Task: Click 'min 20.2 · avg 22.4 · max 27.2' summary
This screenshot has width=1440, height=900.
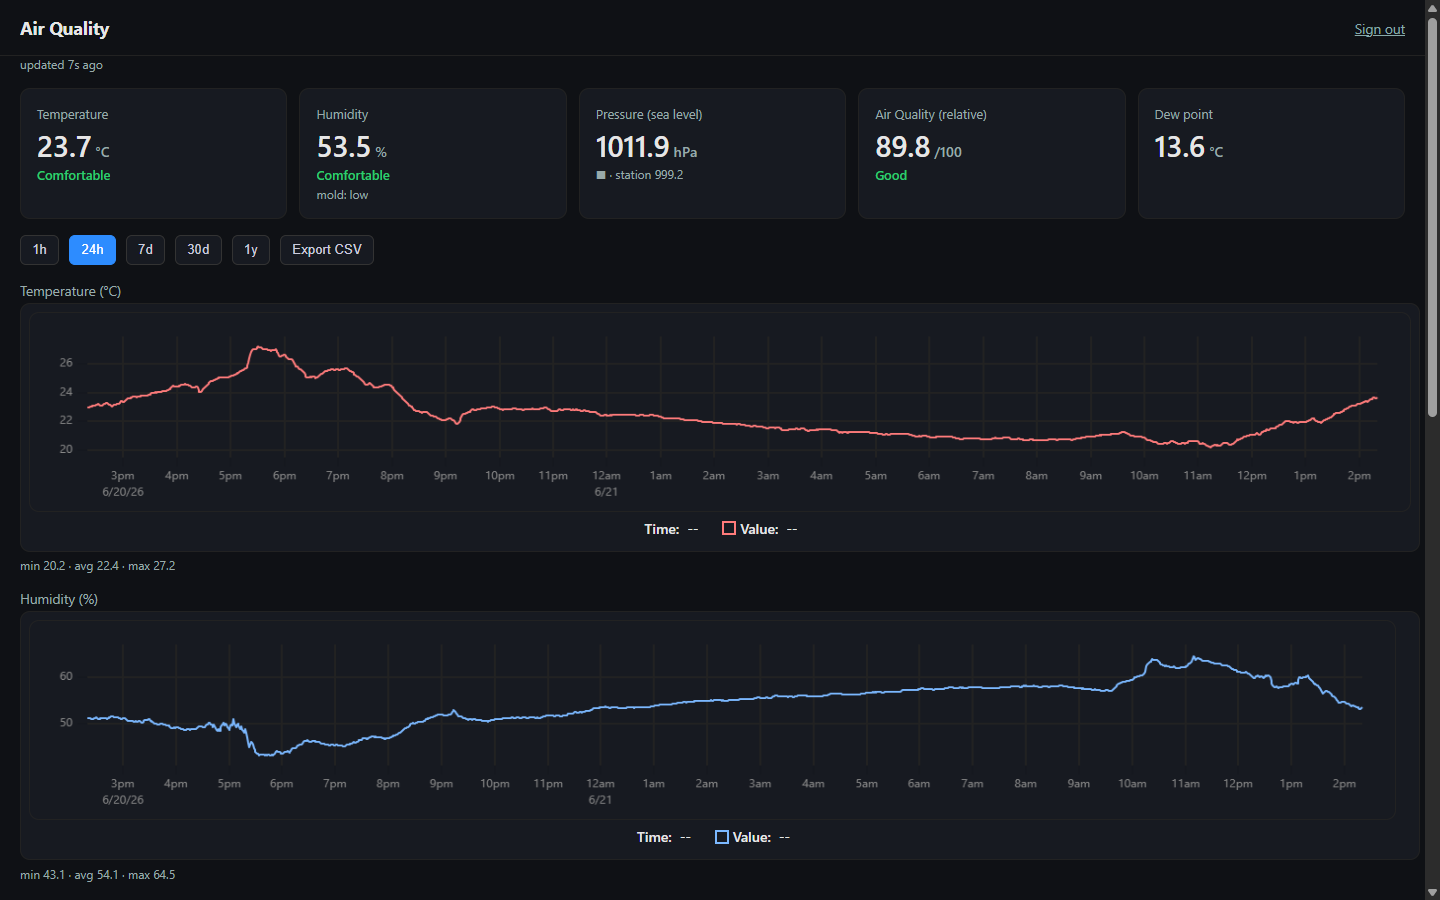Action: tap(97, 566)
